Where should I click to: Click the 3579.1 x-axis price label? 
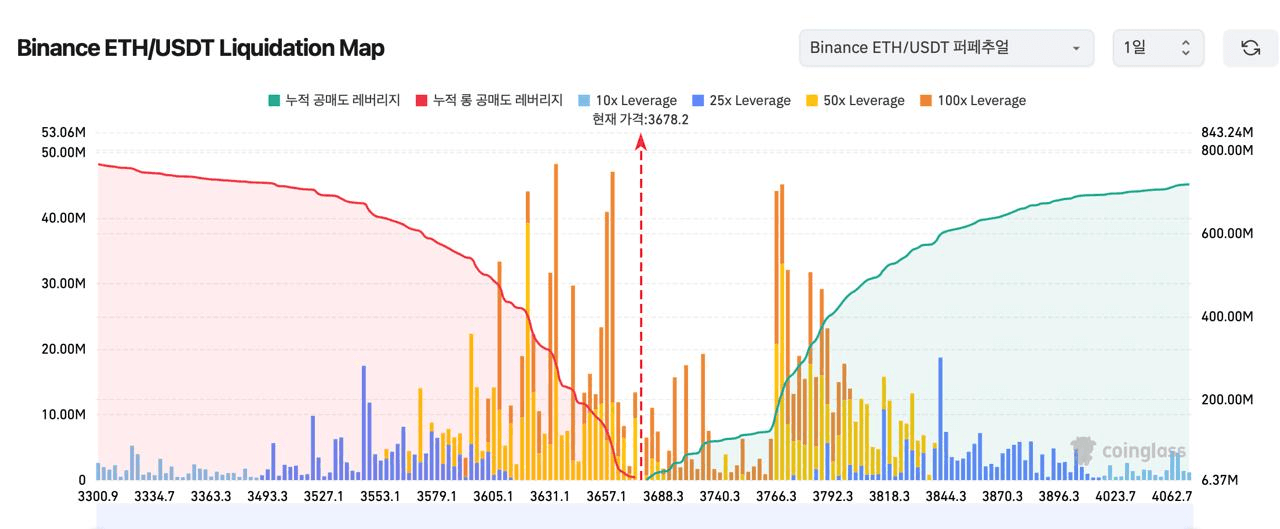pyautogui.click(x=436, y=496)
